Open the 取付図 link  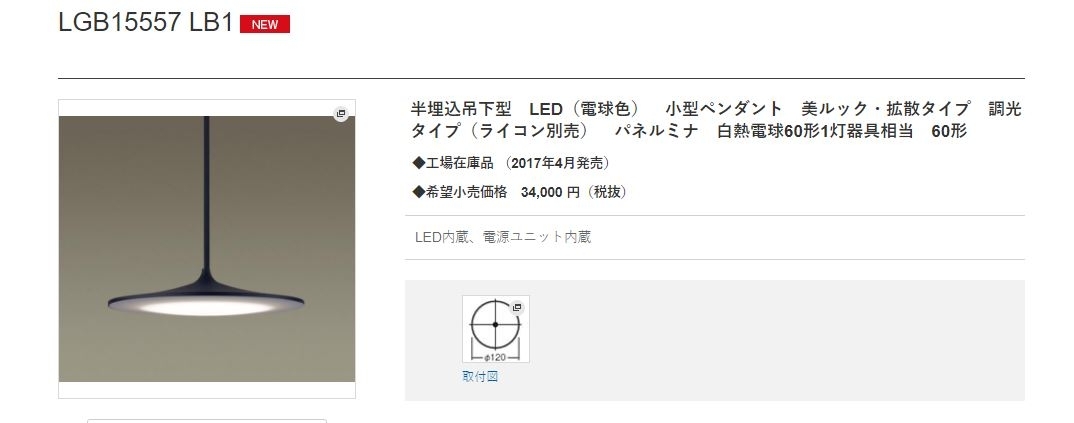[479, 376]
